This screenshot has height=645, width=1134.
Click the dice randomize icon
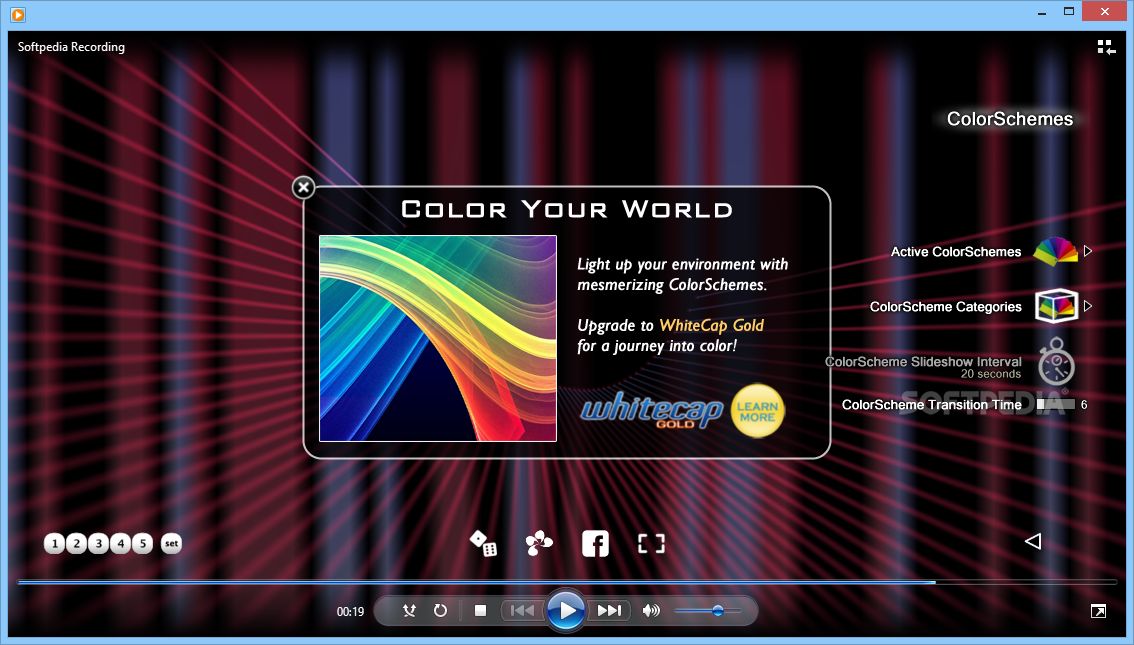[x=483, y=543]
